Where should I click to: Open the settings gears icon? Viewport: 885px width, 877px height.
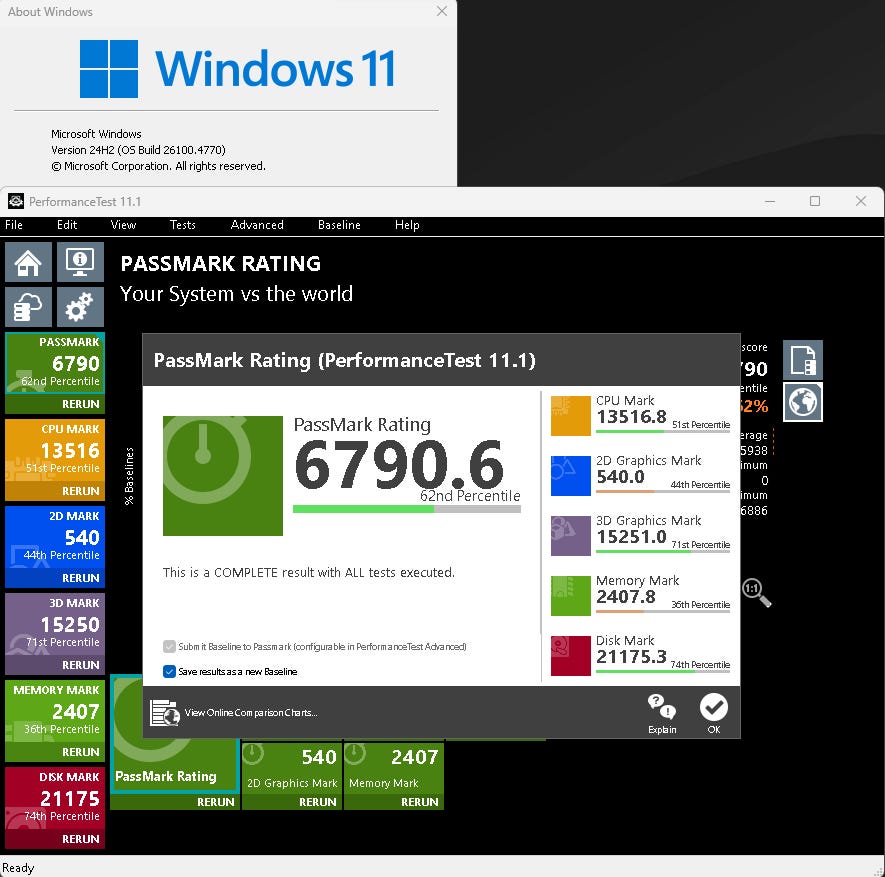click(80, 307)
